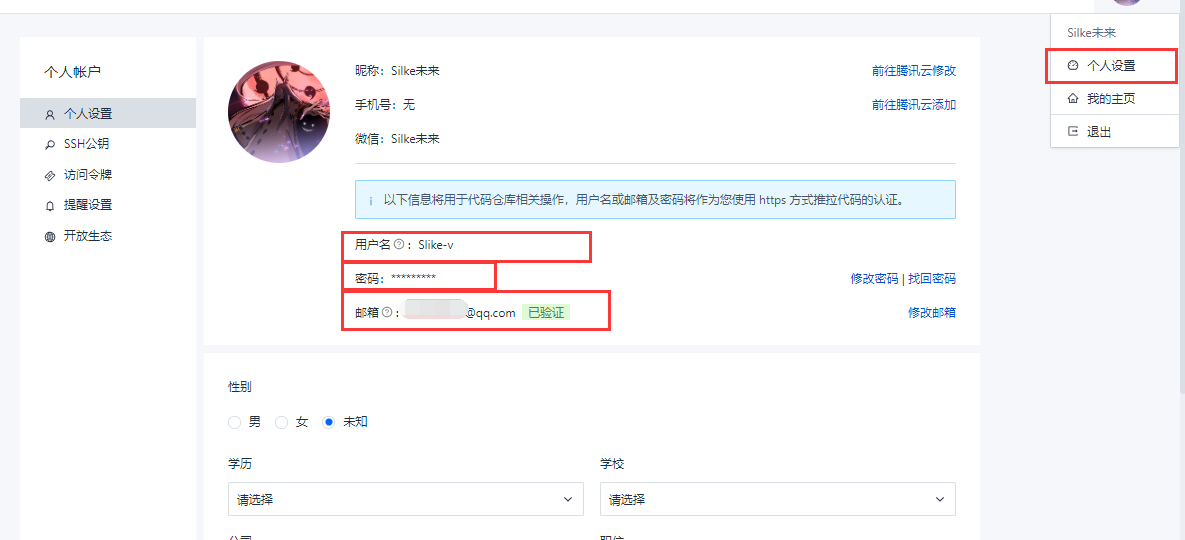Click the profile avatar image
1185x540 pixels.
tap(279, 113)
